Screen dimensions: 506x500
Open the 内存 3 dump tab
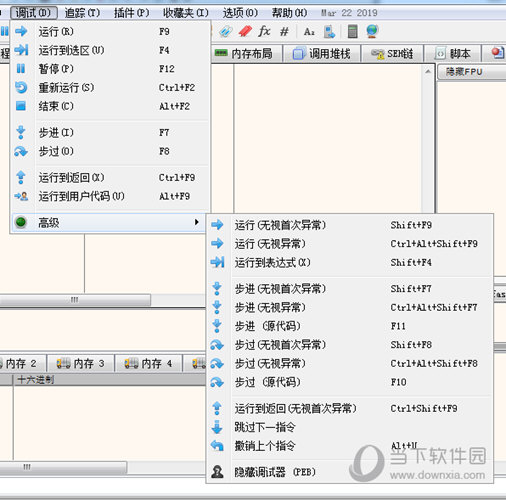tap(80, 363)
